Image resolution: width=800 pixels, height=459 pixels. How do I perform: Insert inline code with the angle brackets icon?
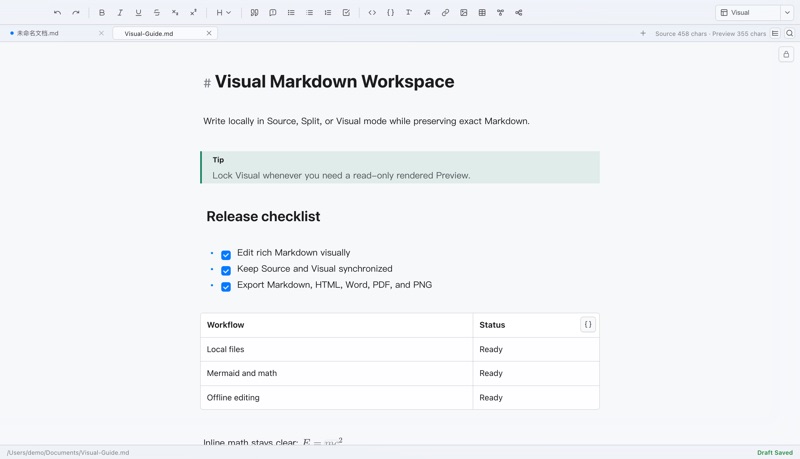(x=372, y=13)
